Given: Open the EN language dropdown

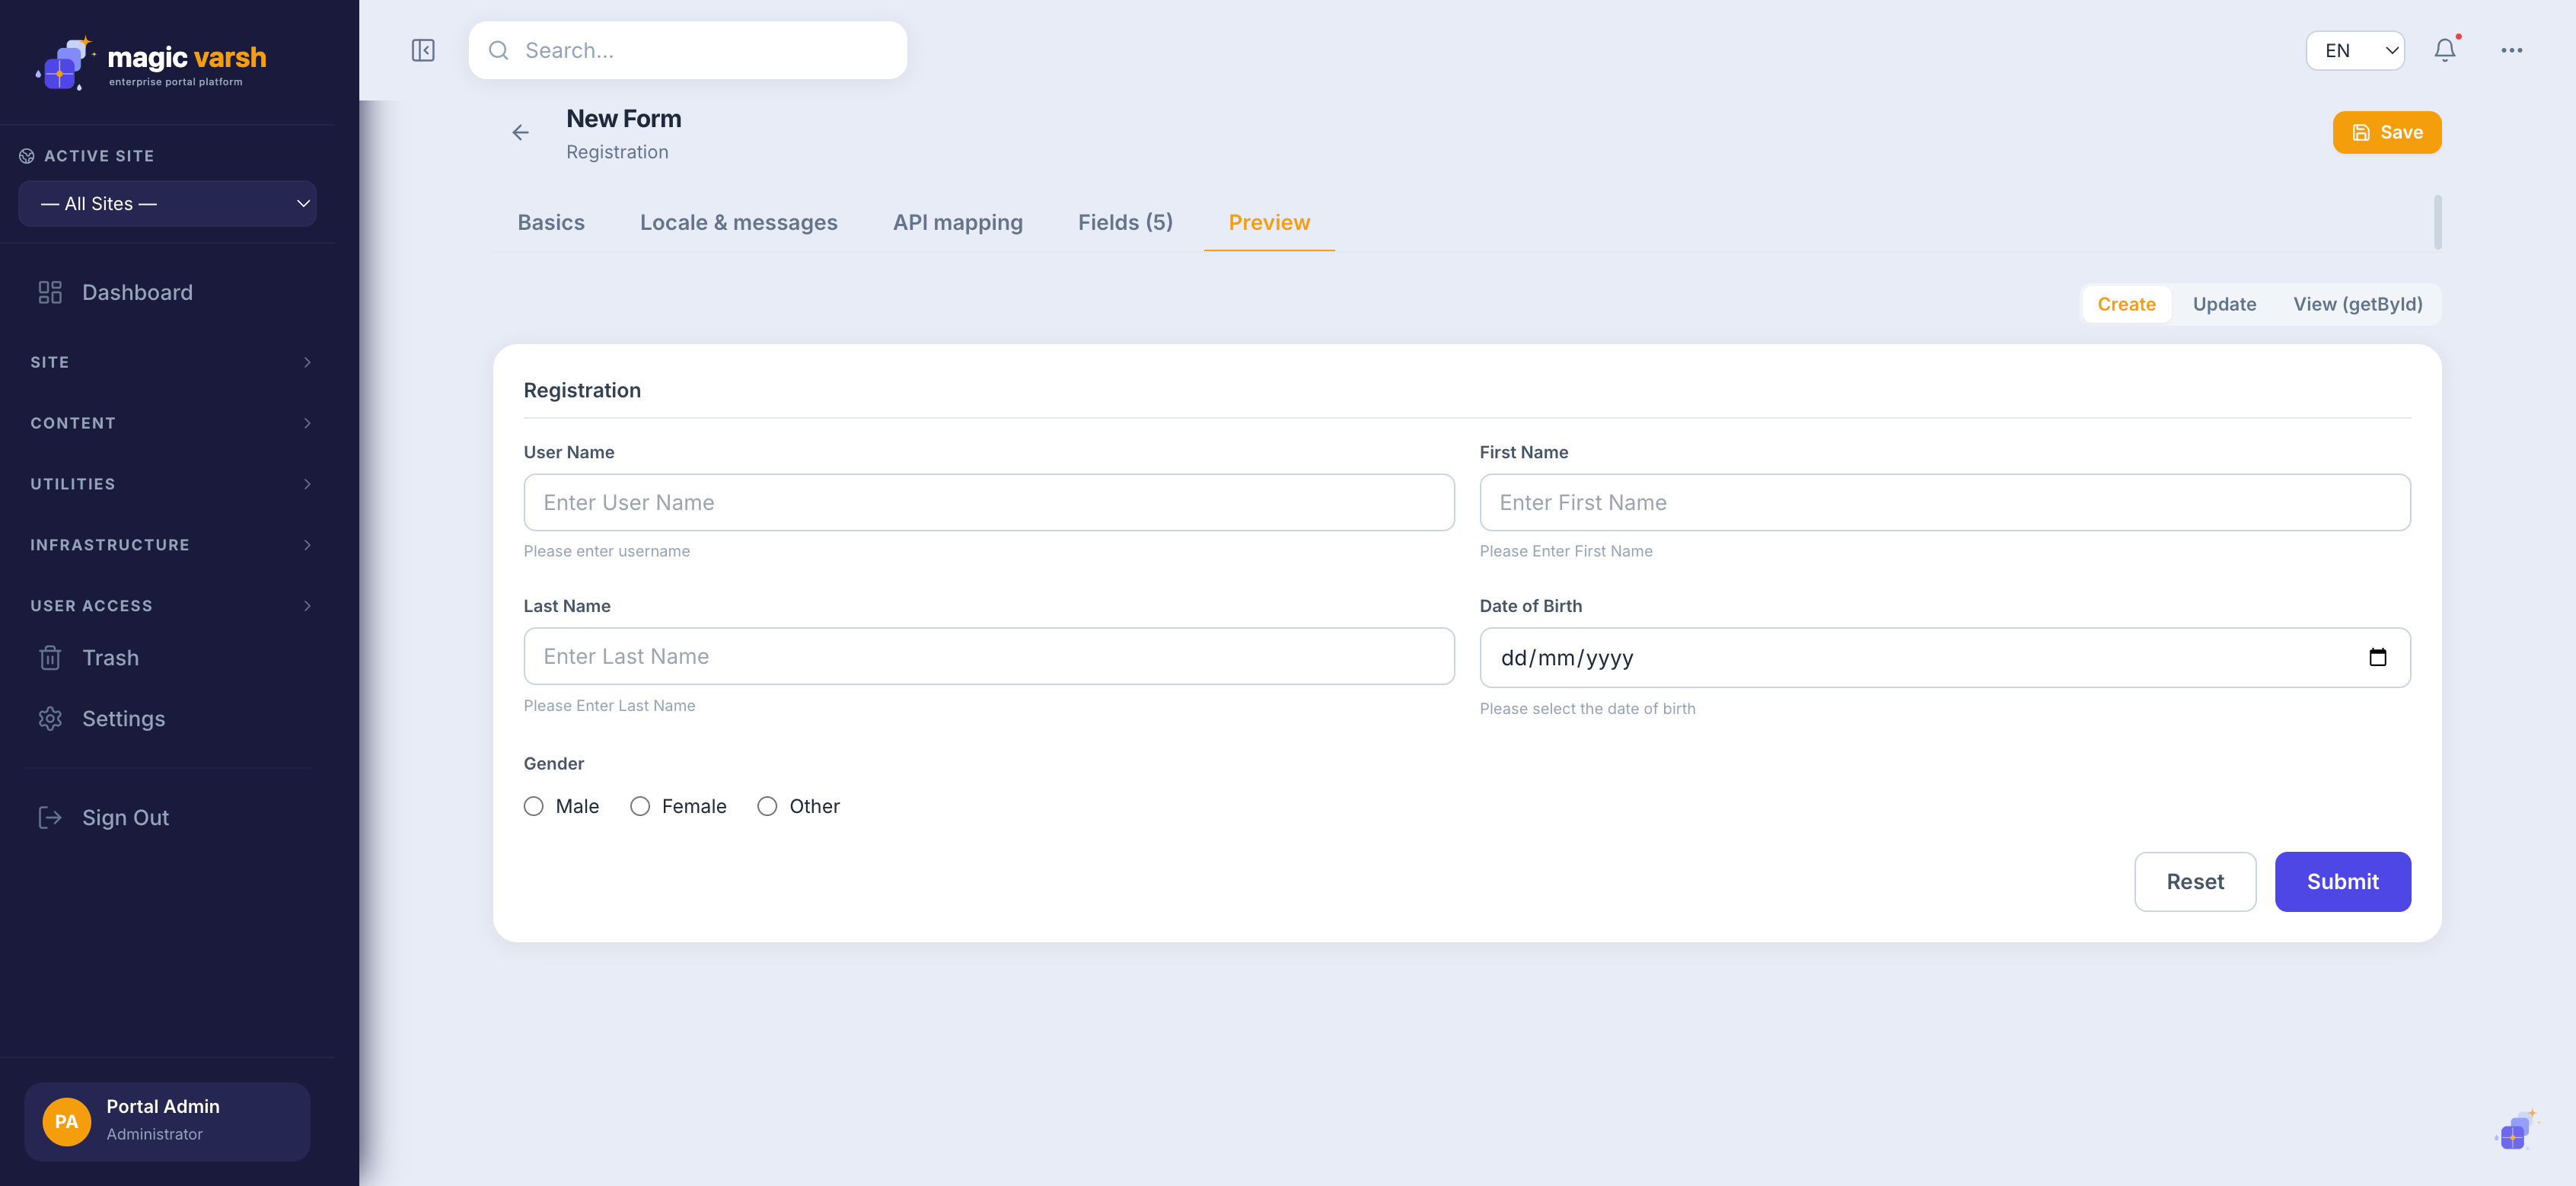Looking at the screenshot, I should click(2355, 50).
